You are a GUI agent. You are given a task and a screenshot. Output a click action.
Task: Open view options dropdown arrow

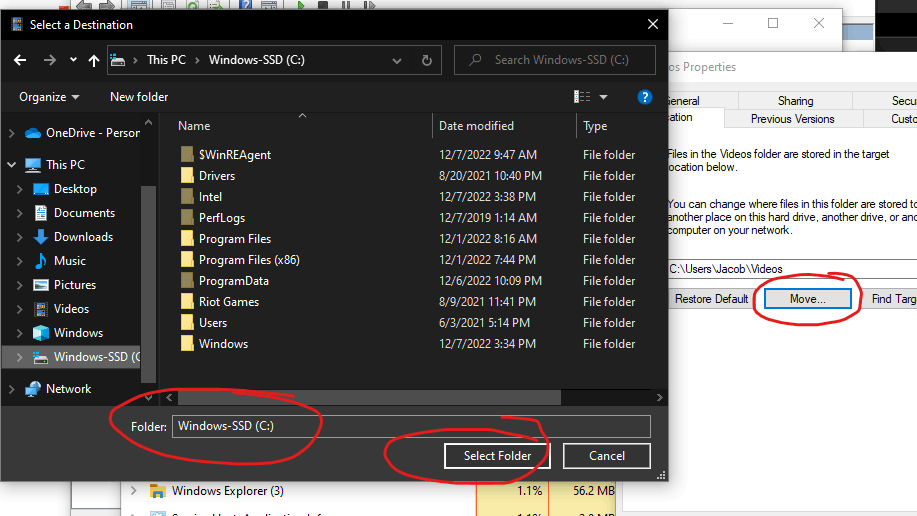click(x=604, y=97)
